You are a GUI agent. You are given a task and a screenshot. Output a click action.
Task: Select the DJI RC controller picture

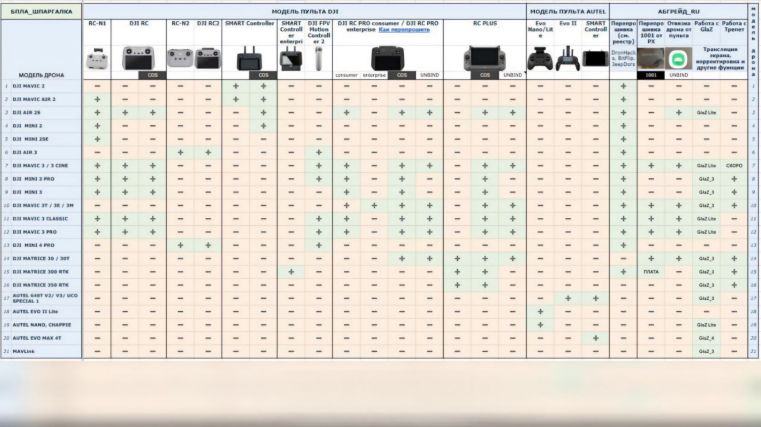tap(139, 57)
